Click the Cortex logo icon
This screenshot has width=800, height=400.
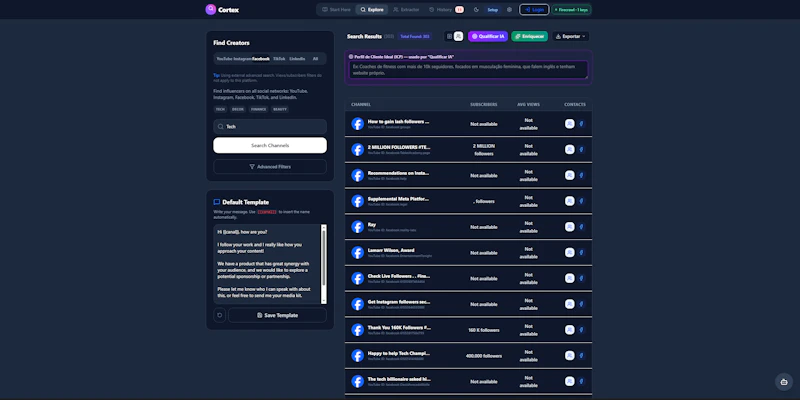tap(211, 10)
